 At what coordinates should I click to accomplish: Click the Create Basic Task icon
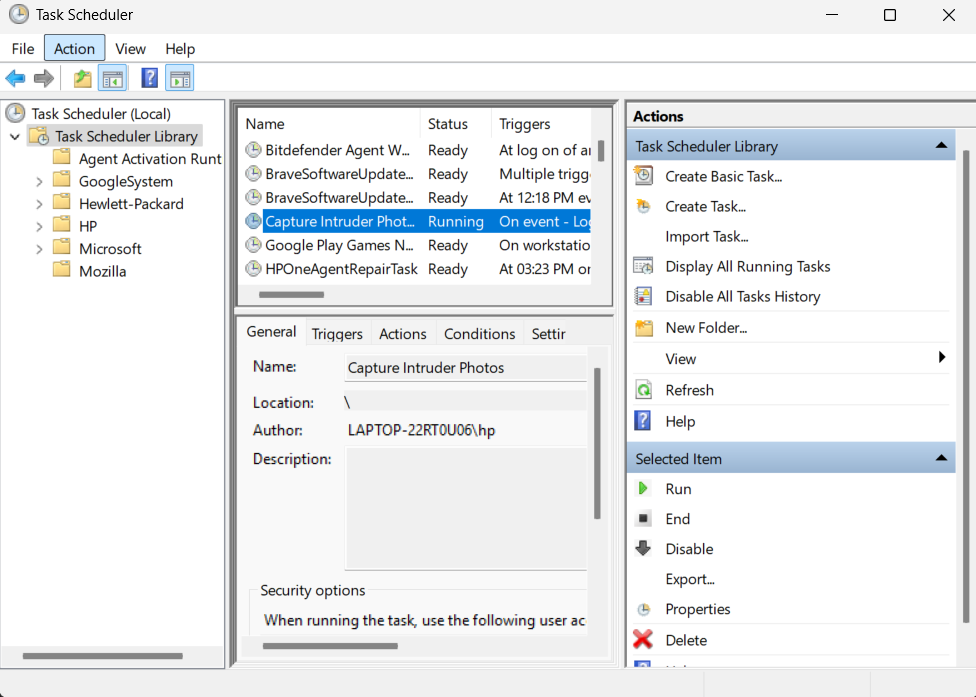(644, 176)
